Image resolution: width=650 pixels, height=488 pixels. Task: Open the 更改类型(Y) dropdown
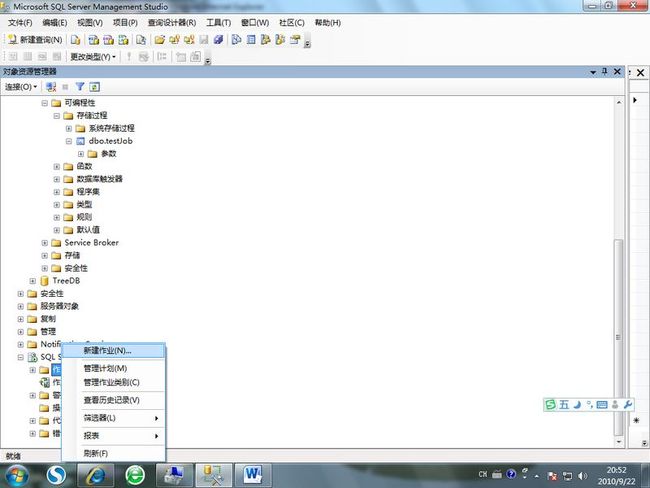(93, 56)
